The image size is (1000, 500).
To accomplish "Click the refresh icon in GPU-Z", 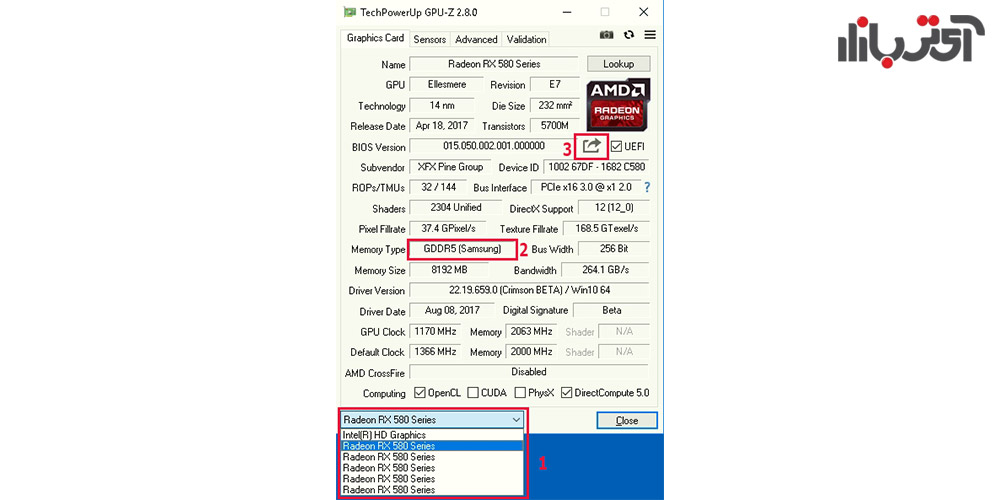I will tap(629, 35).
